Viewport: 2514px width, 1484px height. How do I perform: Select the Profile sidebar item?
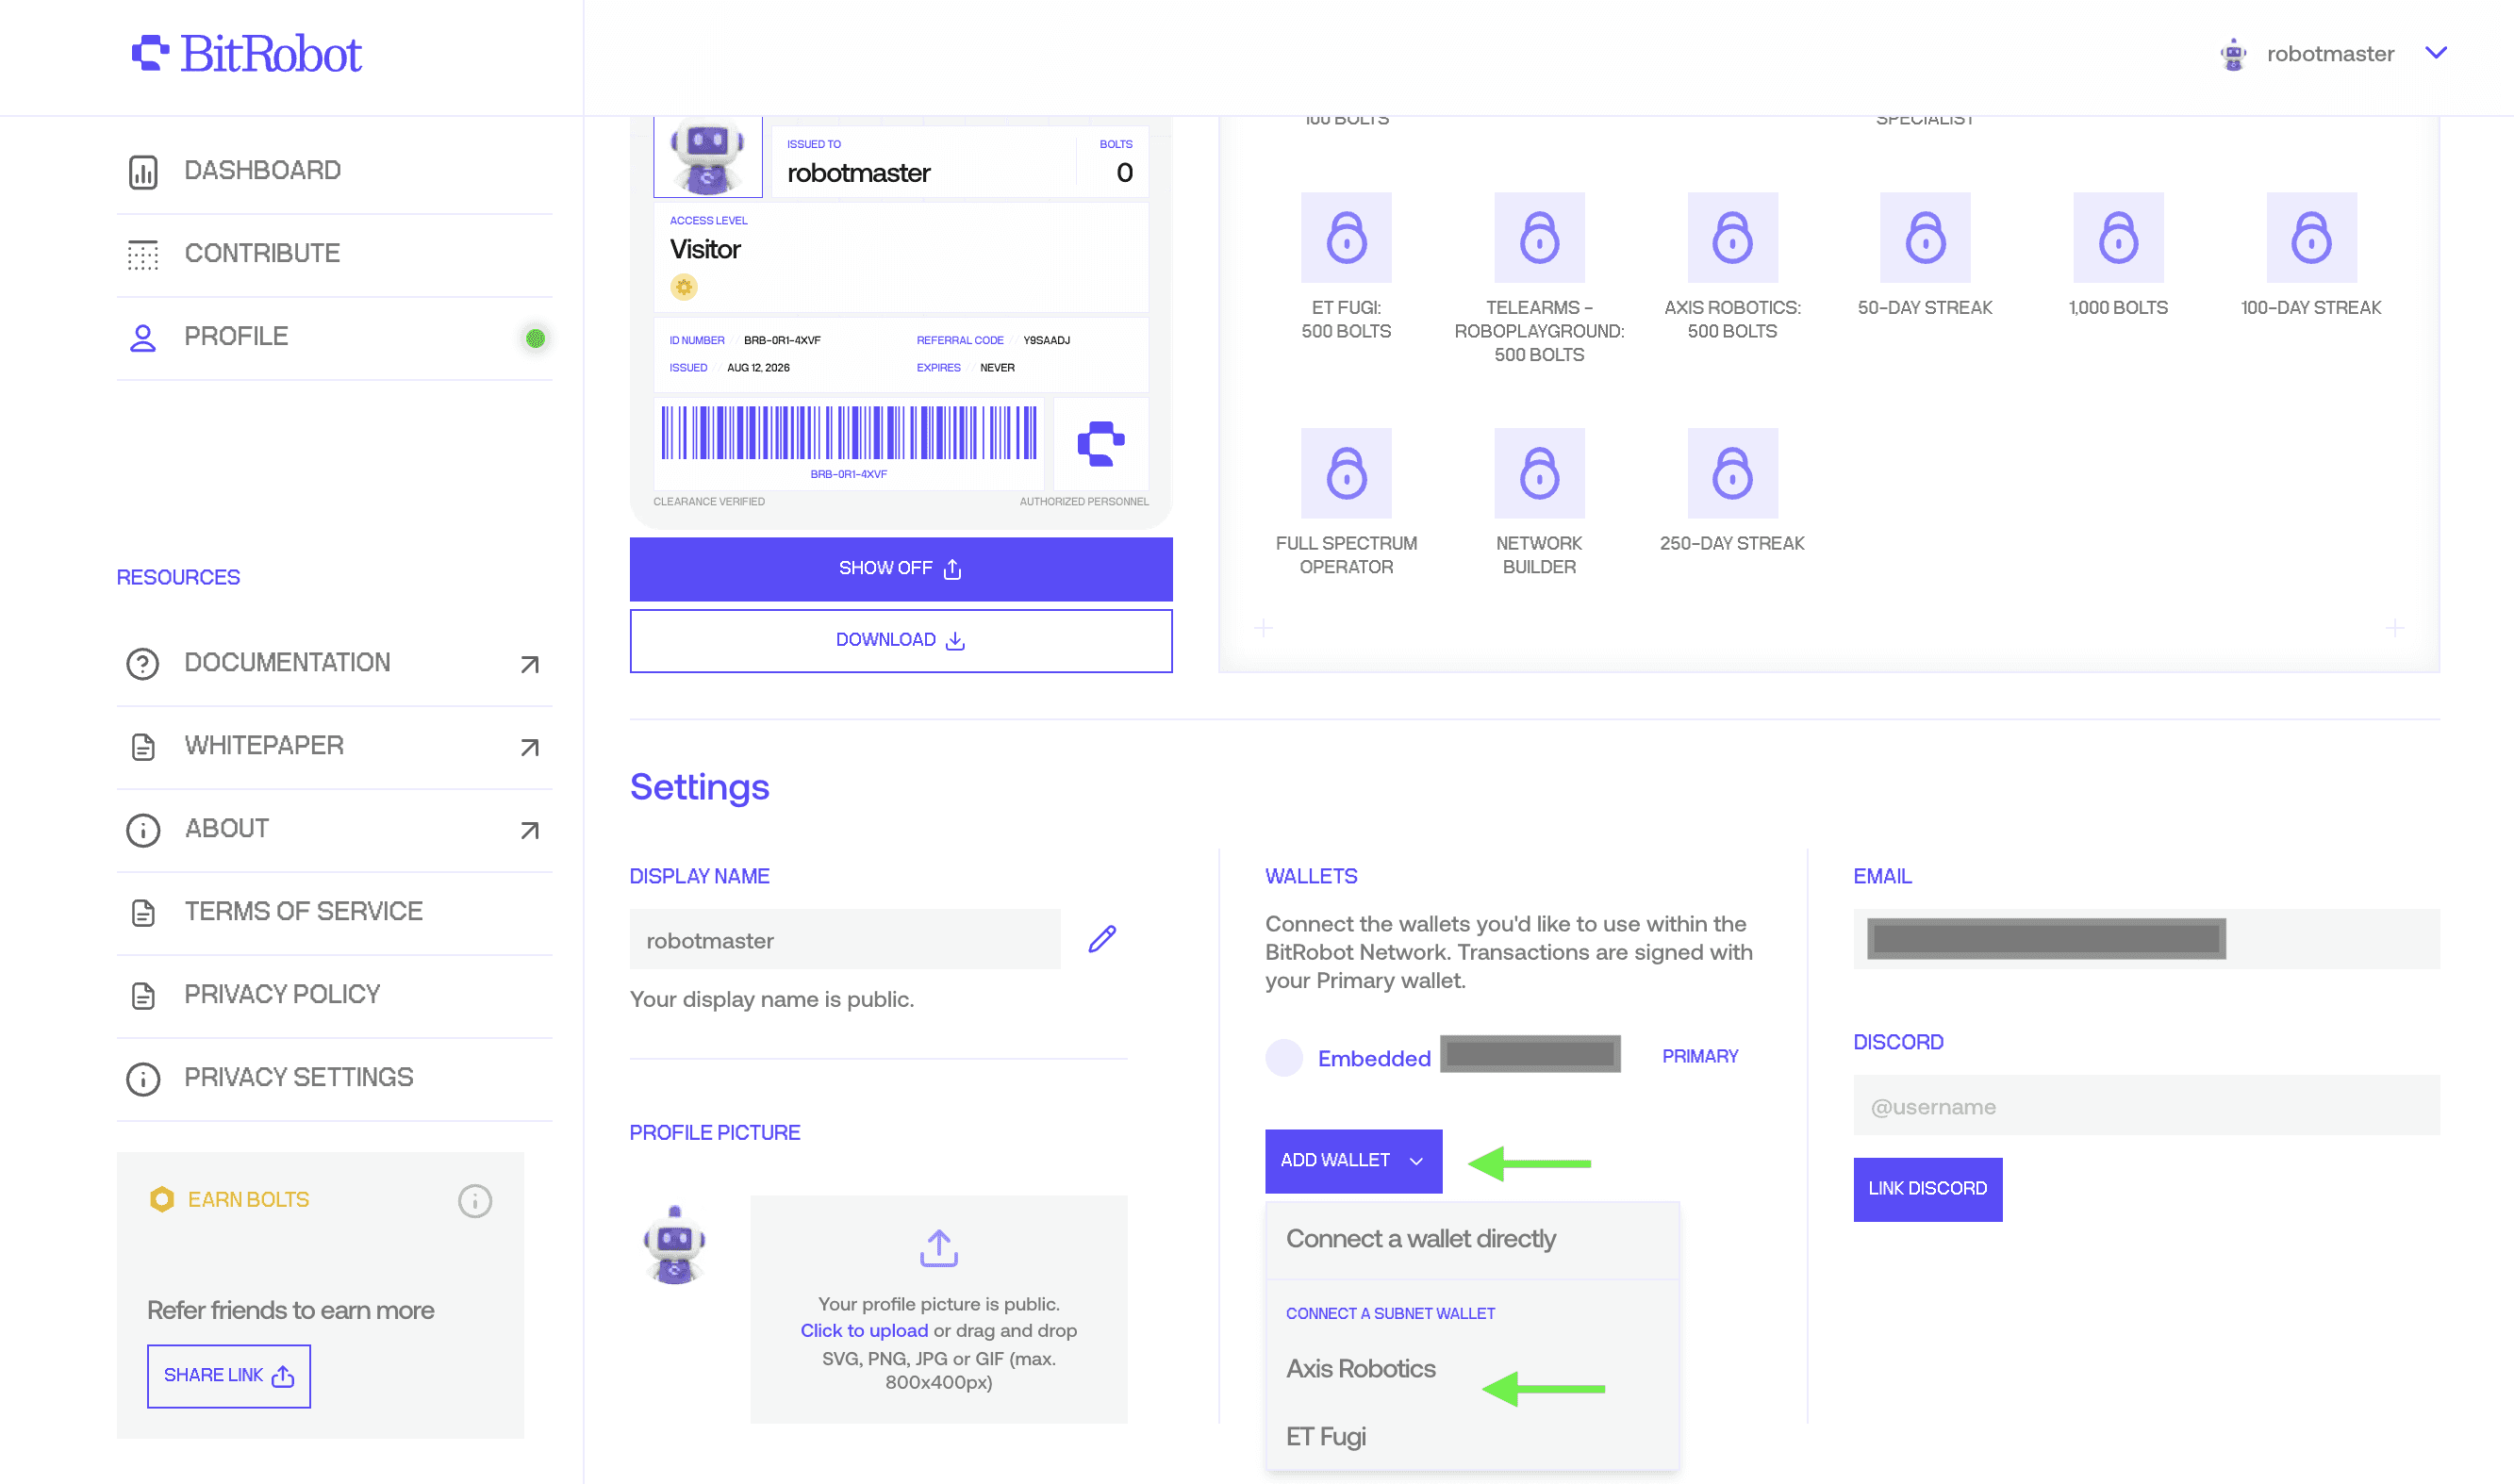334,337
